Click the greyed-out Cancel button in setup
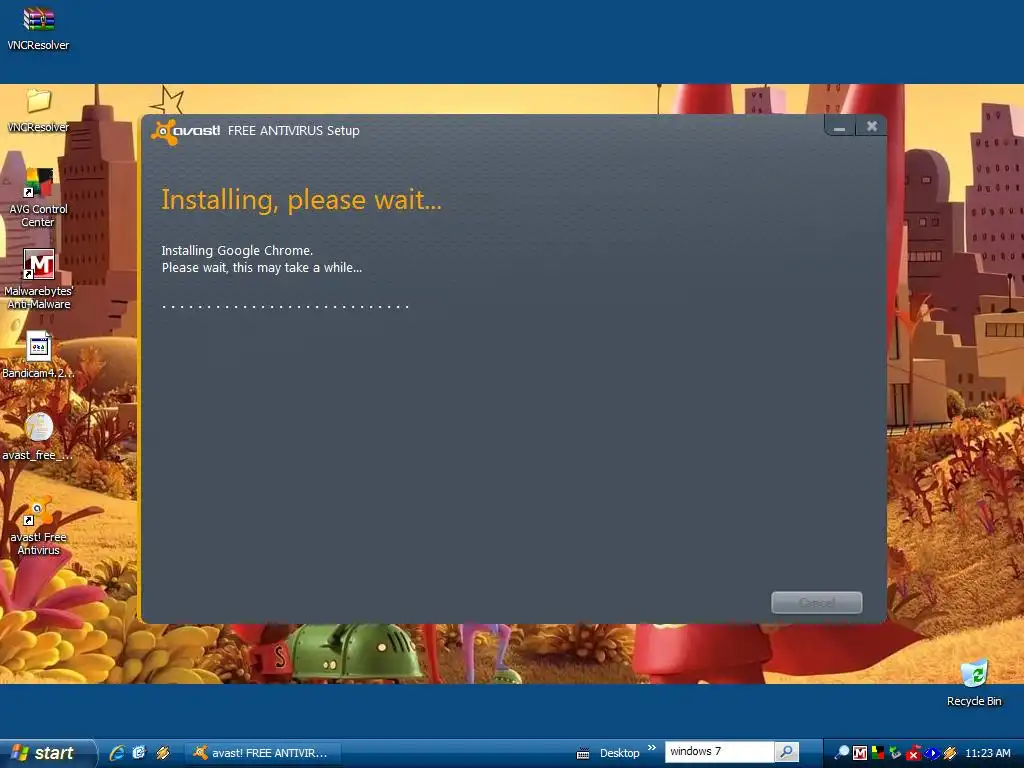Image resolution: width=1024 pixels, height=768 pixels. pyautogui.click(x=816, y=602)
